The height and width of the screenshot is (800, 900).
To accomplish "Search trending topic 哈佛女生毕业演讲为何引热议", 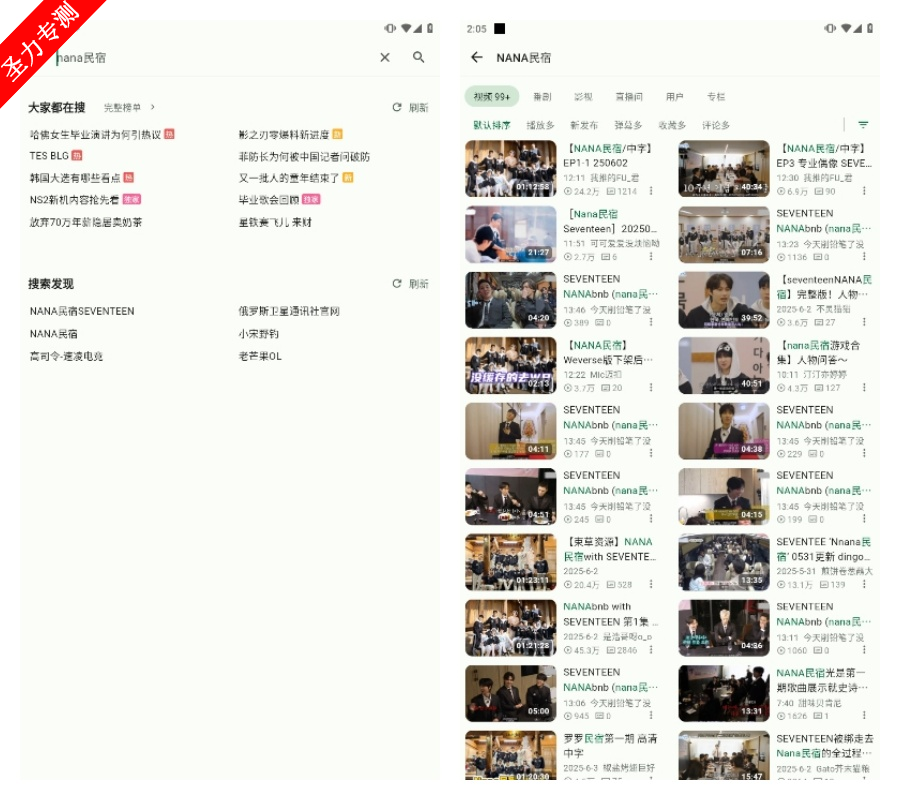I will [95, 134].
